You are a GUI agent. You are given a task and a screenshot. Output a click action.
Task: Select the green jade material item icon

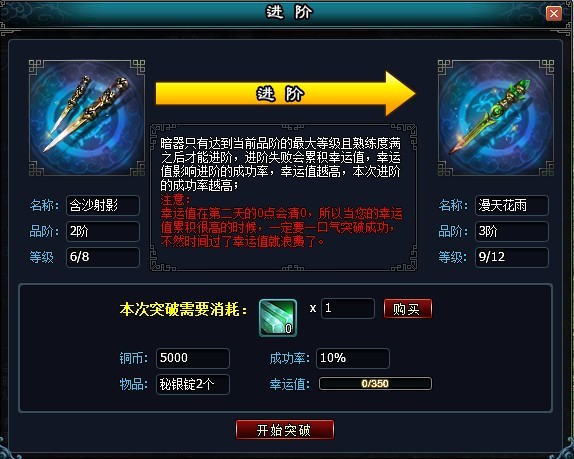[278, 318]
